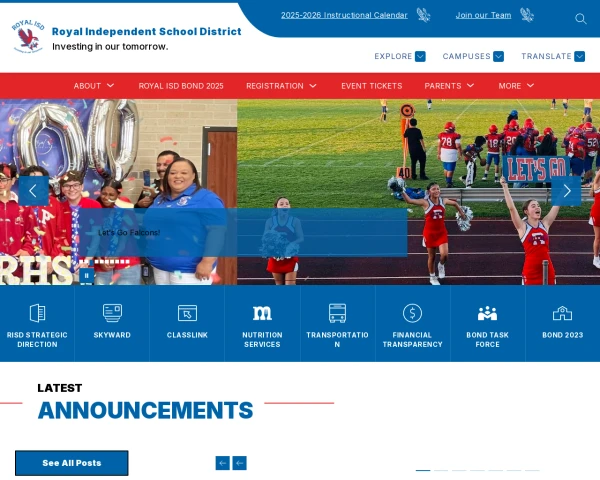
Task: Pause the hero slideshow
Action: [86, 276]
